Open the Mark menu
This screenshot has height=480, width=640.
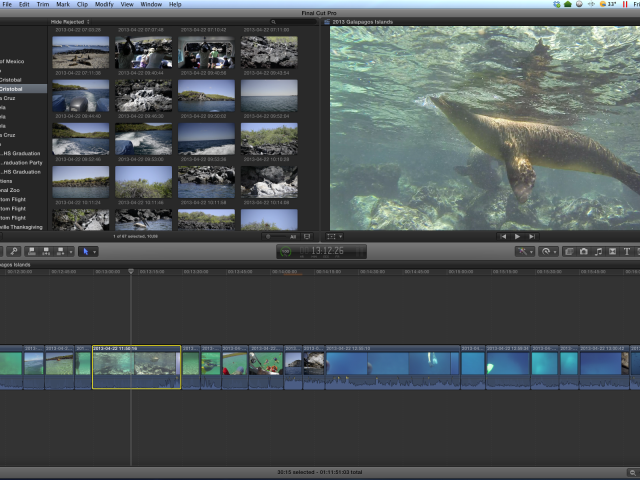[x=63, y=4]
